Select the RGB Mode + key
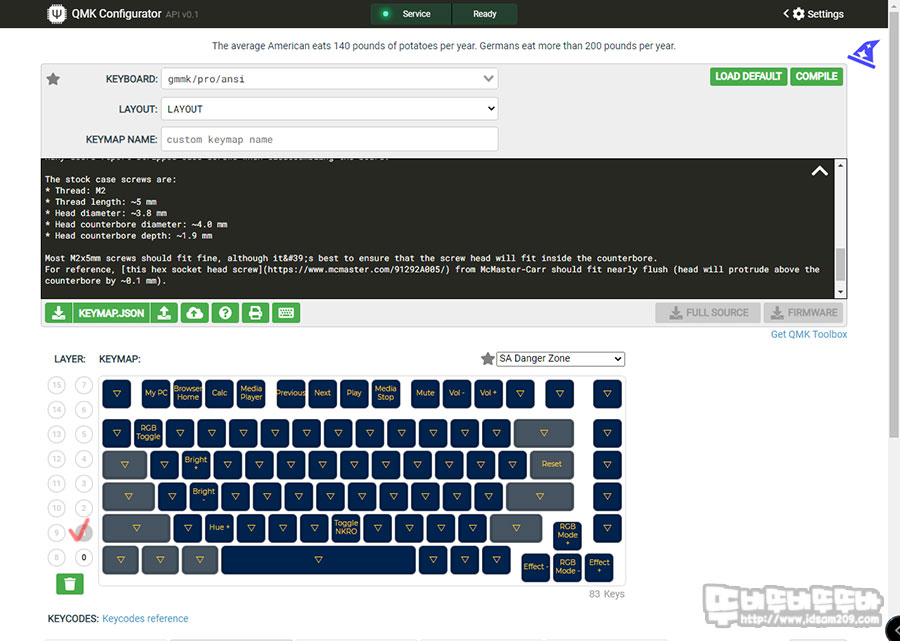Image resolution: width=900 pixels, height=641 pixels. click(x=568, y=535)
